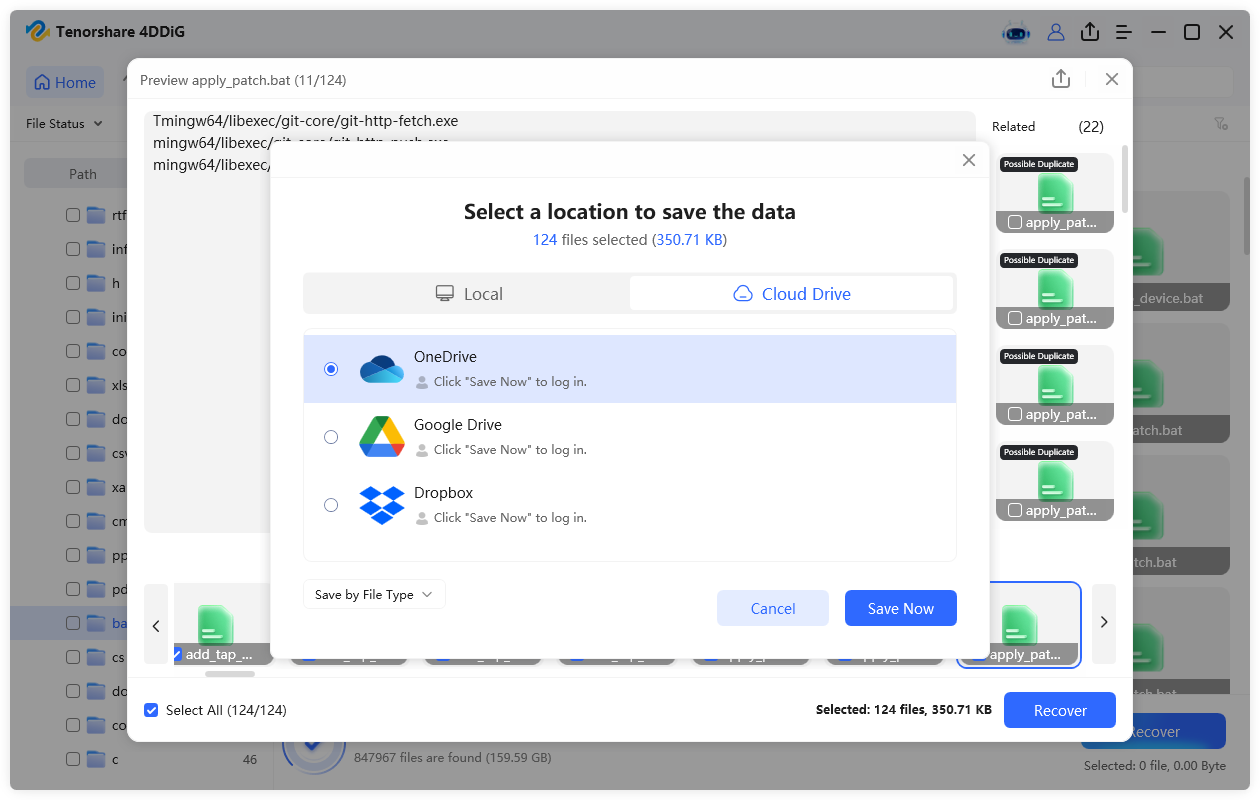Open the hamburger menu in title bar

pyautogui.click(x=1124, y=32)
